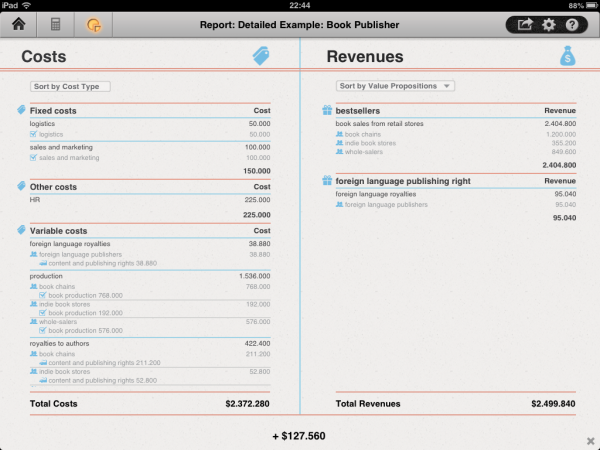Toggle the sales and marketing checkbox
Image resolution: width=600 pixels, height=450 pixels.
[x=34, y=157]
